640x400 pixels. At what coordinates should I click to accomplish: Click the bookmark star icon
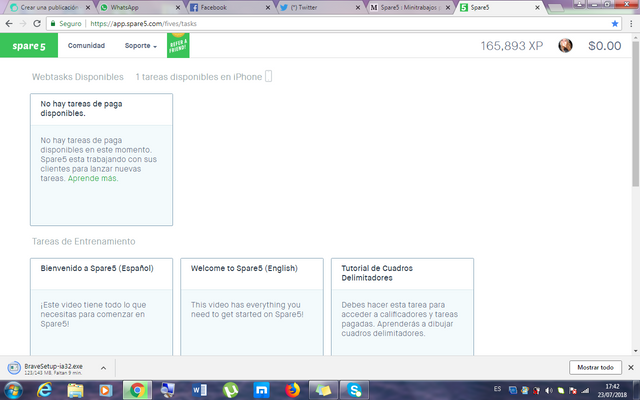[615, 24]
